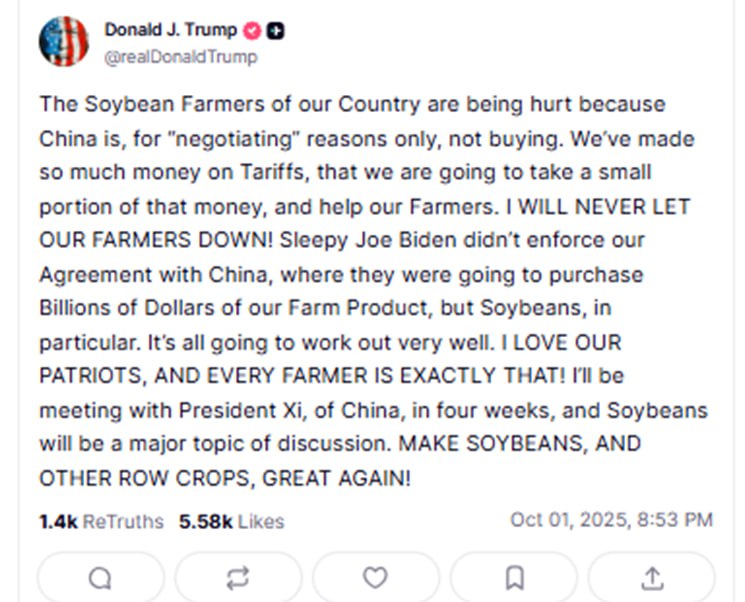The width and height of the screenshot is (745, 602).
Task: Open Donald J. Trump's profile avatar
Action: click(64, 42)
